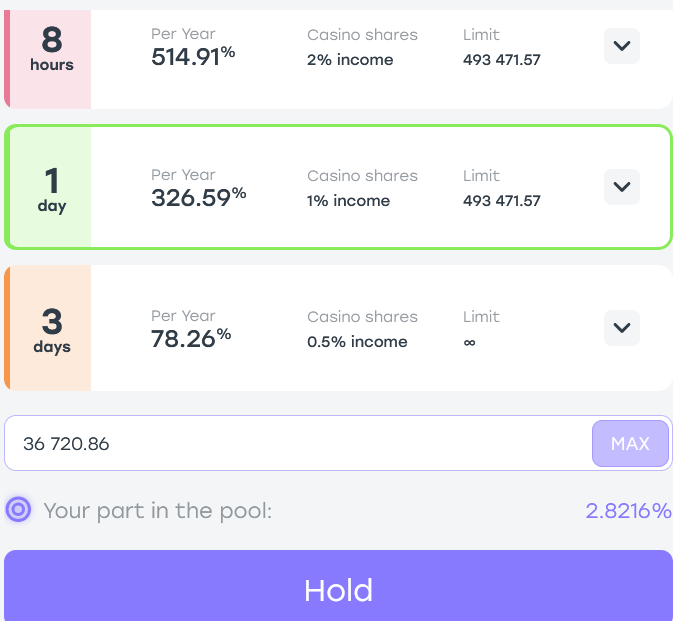The height and width of the screenshot is (621, 673).
Task: Click the MAX amount button
Action: [x=630, y=443]
